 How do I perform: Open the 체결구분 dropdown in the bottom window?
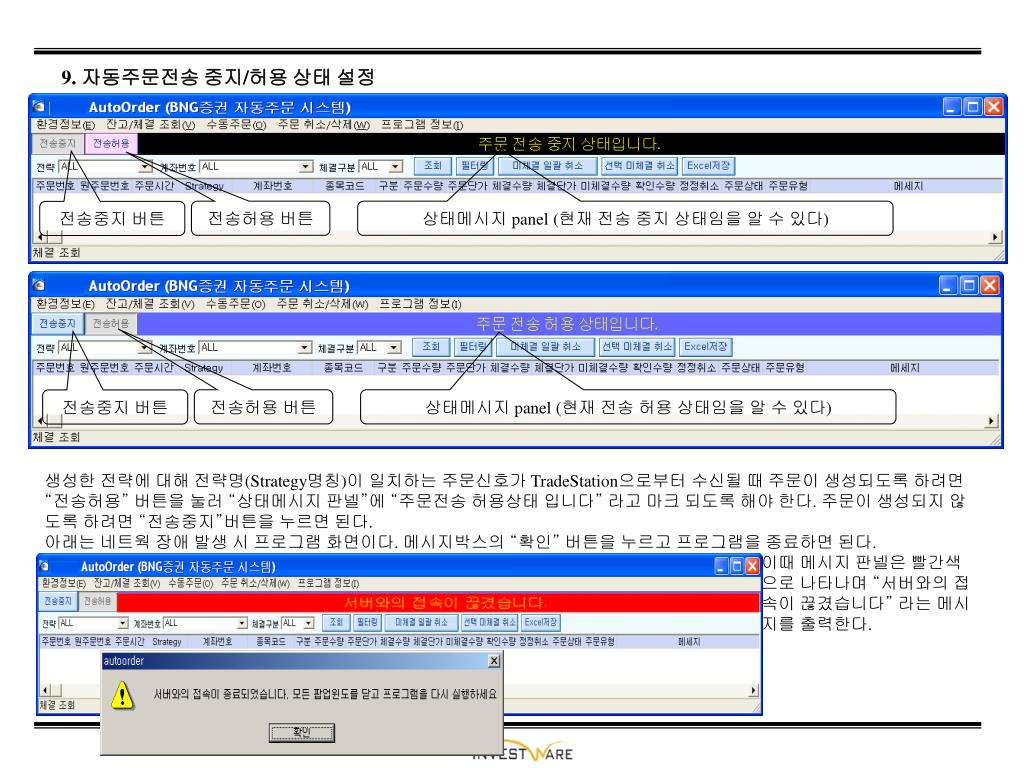[x=309, y=623]
